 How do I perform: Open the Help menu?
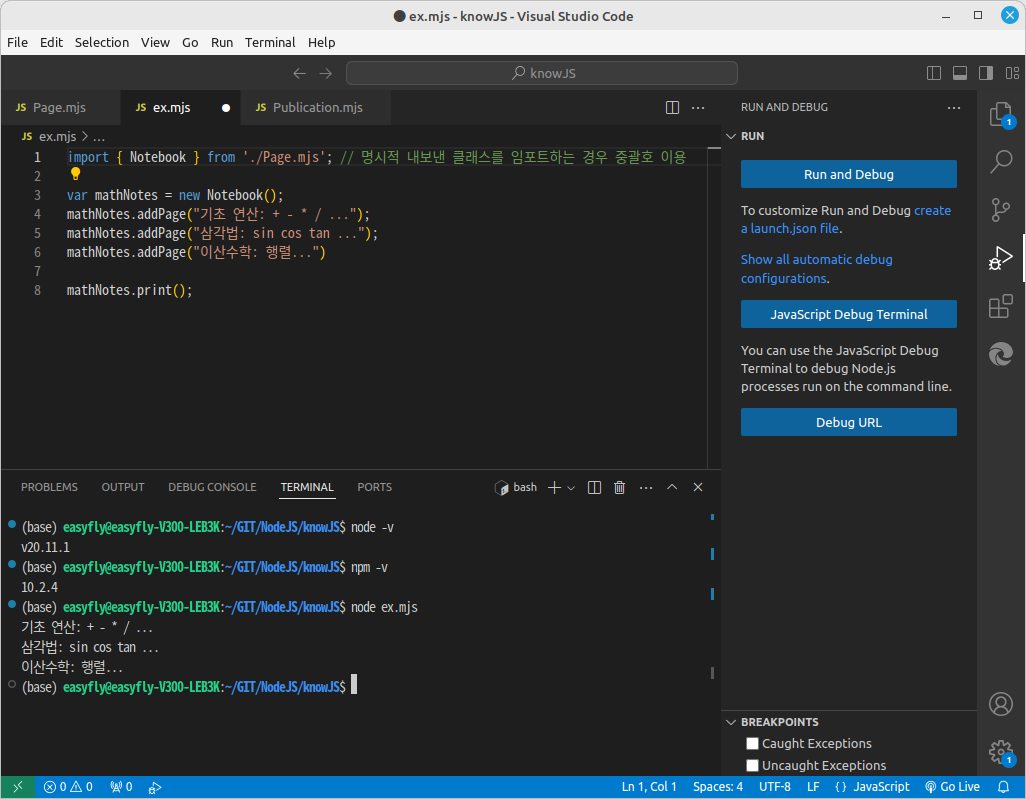click(321, 43)
